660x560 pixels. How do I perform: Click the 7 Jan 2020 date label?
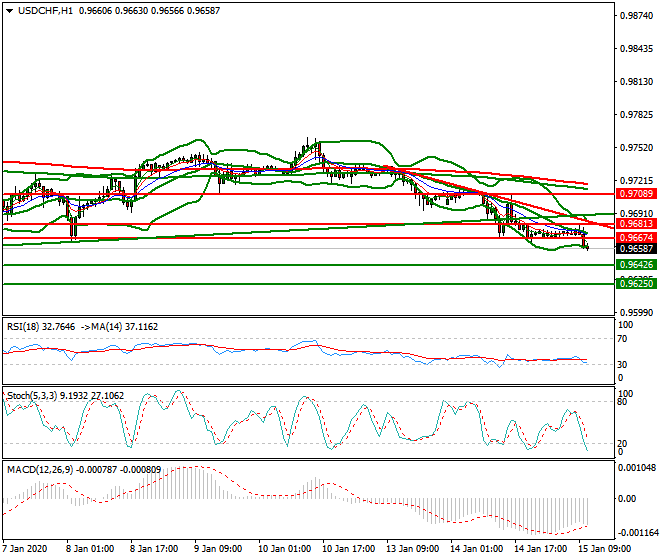[27, 549]
